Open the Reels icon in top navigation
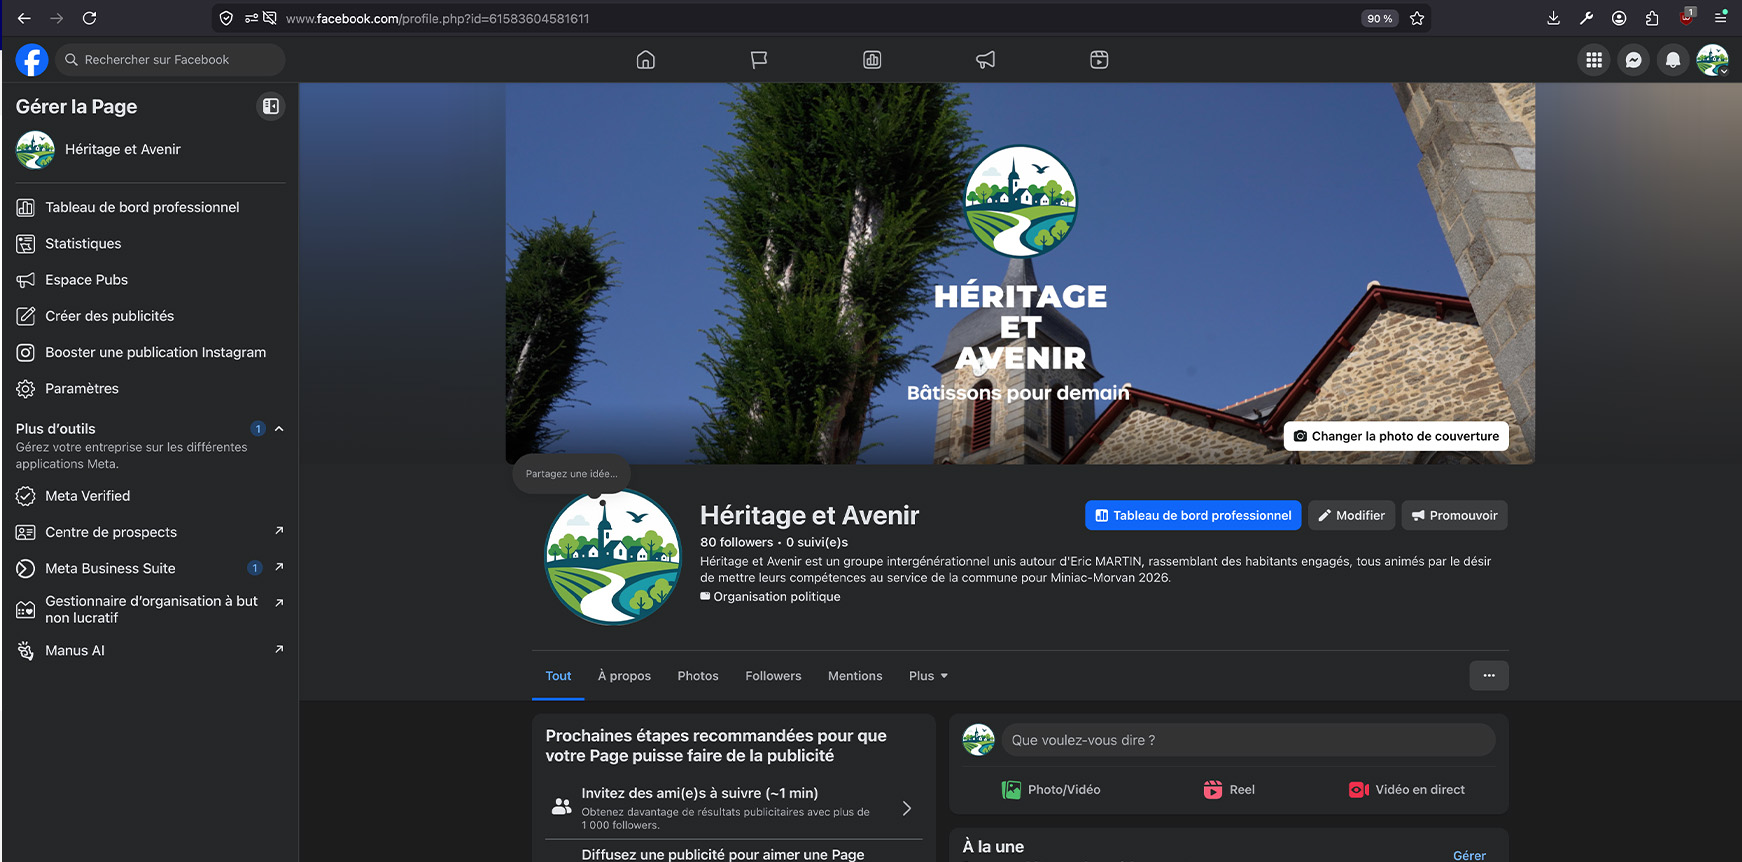 click(x=1099, y=60)
